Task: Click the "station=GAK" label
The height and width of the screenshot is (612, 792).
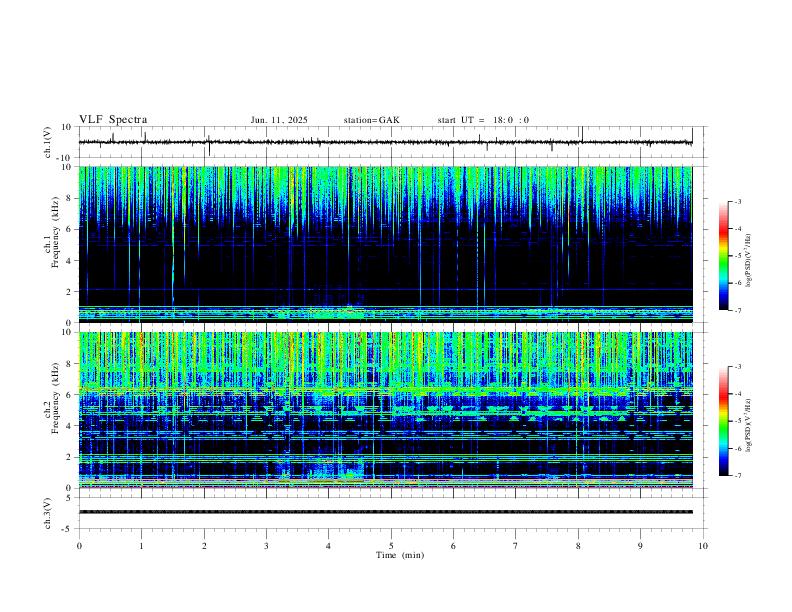Action: (x=371, y=120)
